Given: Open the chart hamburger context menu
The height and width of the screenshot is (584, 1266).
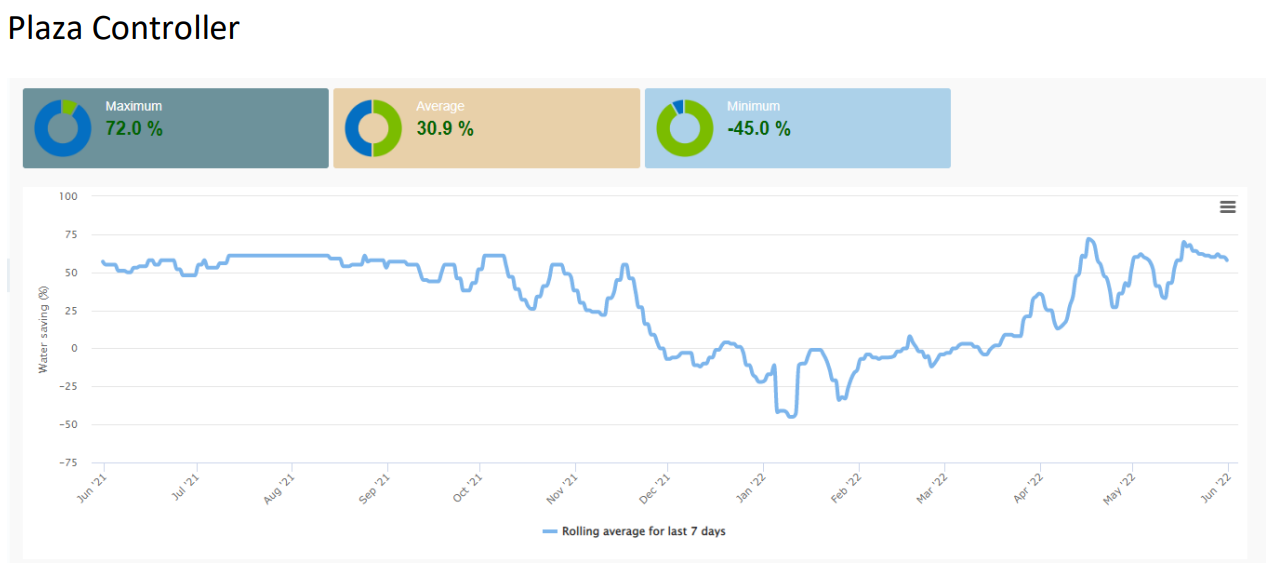Looking at the screenshot, I should [1227, 207].
